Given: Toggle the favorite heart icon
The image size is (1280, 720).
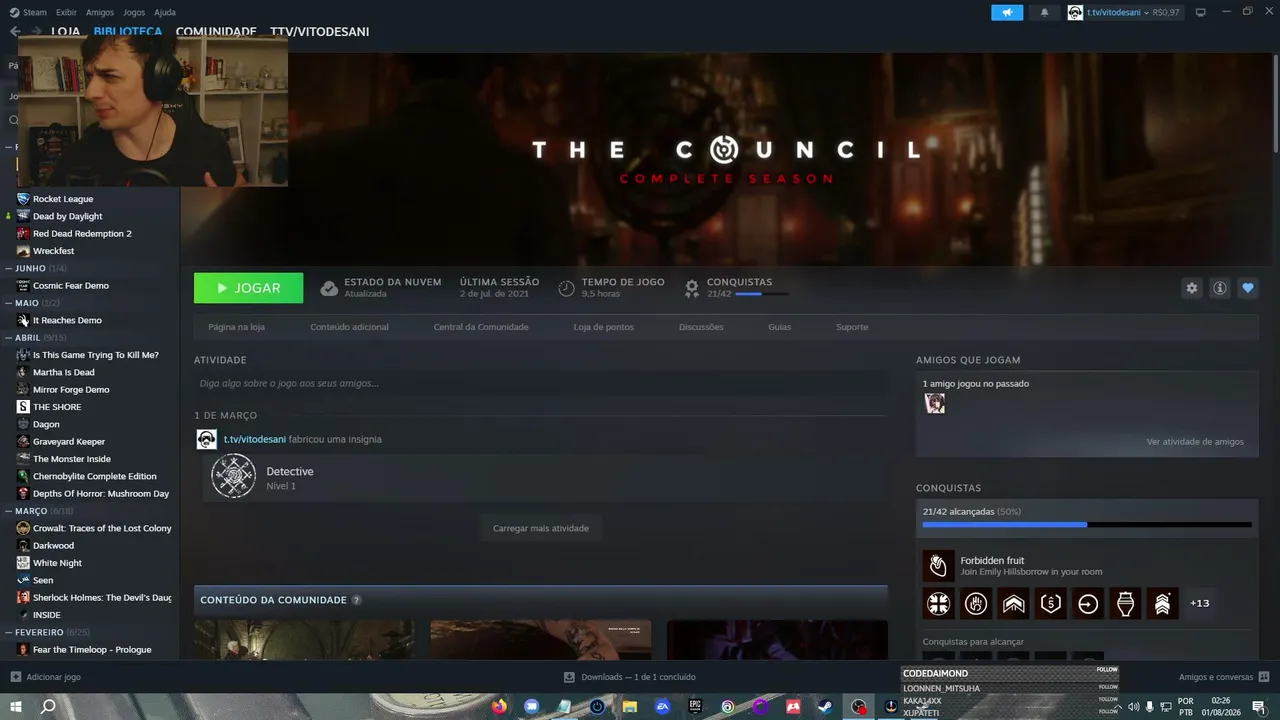Looking at the screenshot, I should coord(1248,288).
